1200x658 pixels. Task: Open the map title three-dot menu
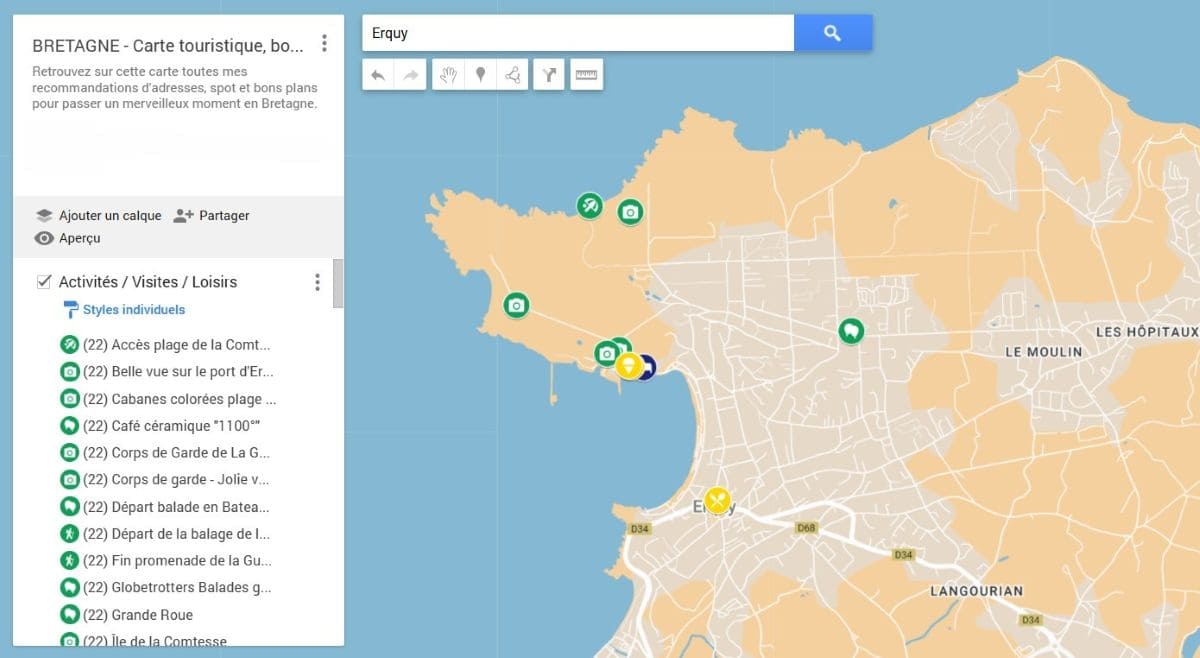click(324, 43)
